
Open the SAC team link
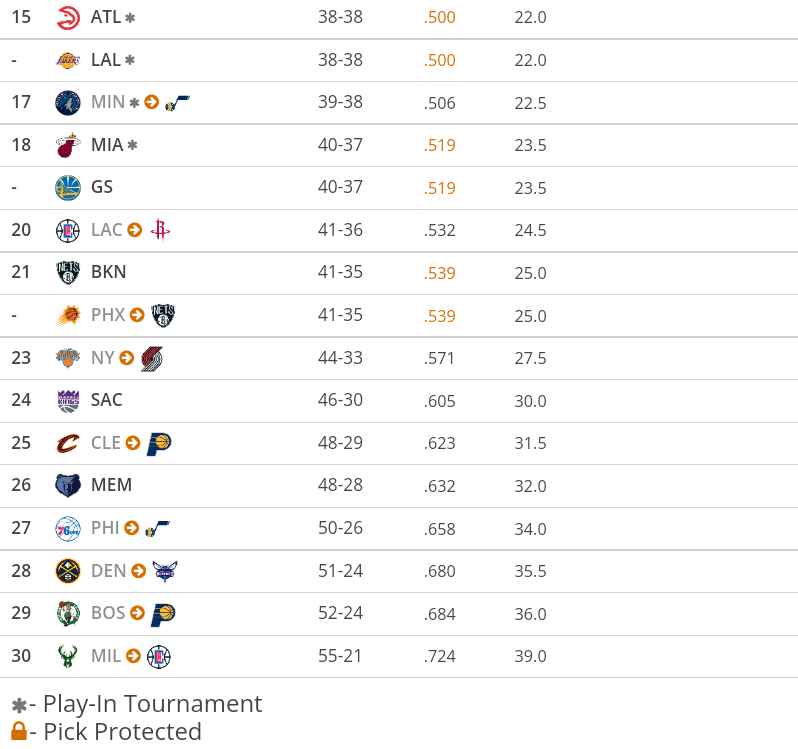click(106, 400)
